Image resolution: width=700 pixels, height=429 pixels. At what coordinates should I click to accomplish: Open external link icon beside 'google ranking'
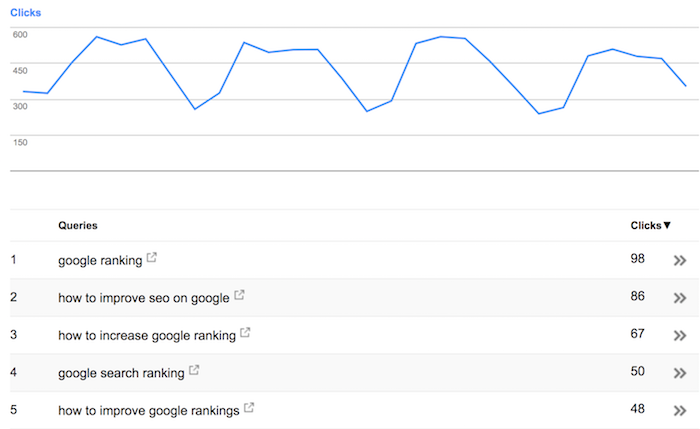pos(152,258)
